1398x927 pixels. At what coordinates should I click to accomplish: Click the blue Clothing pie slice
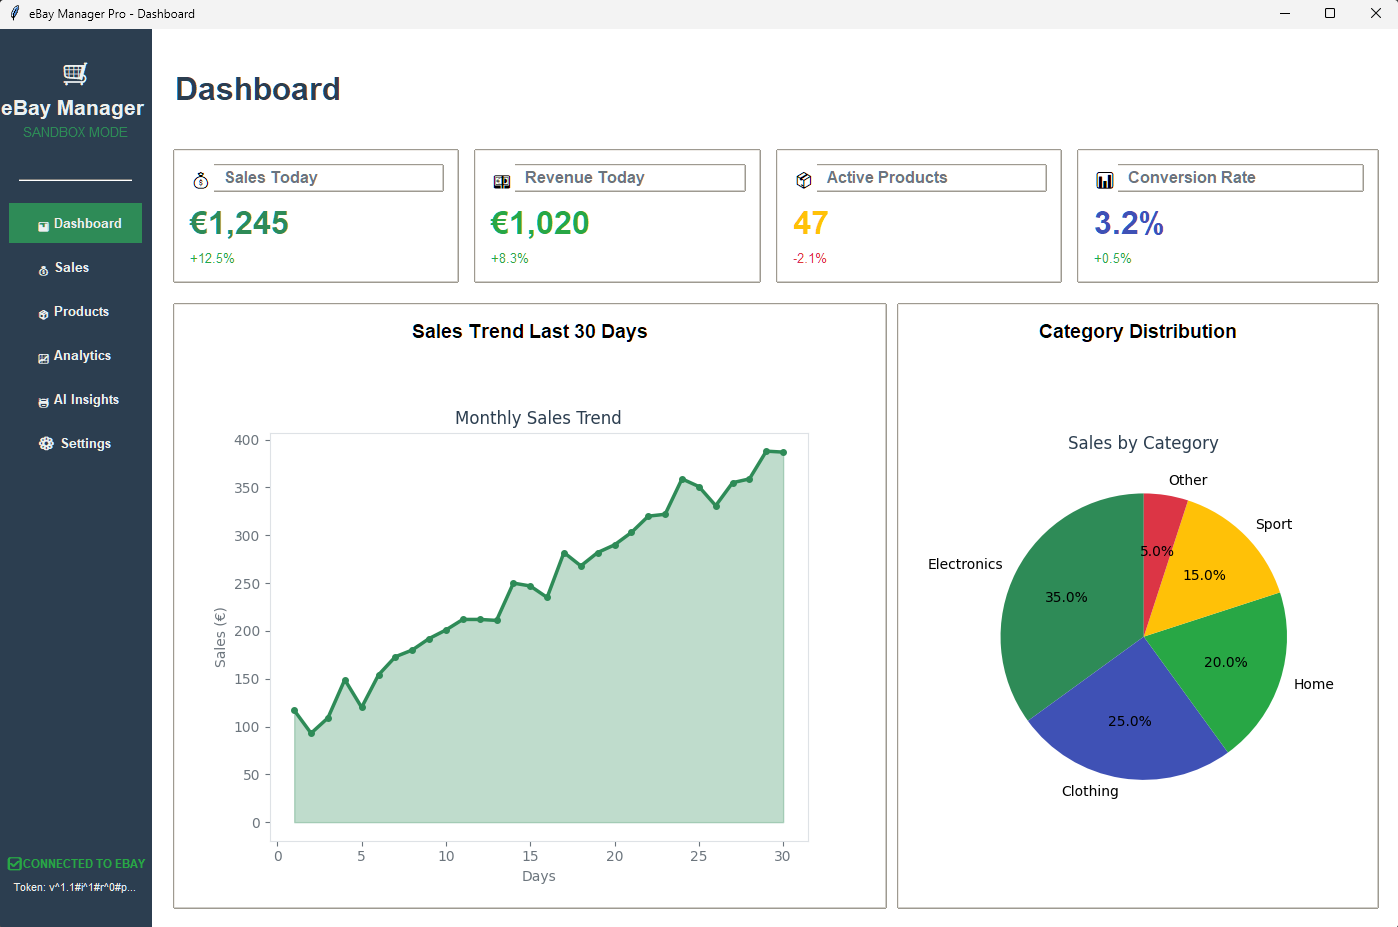pyautogui.click(x=1125, y=728)
